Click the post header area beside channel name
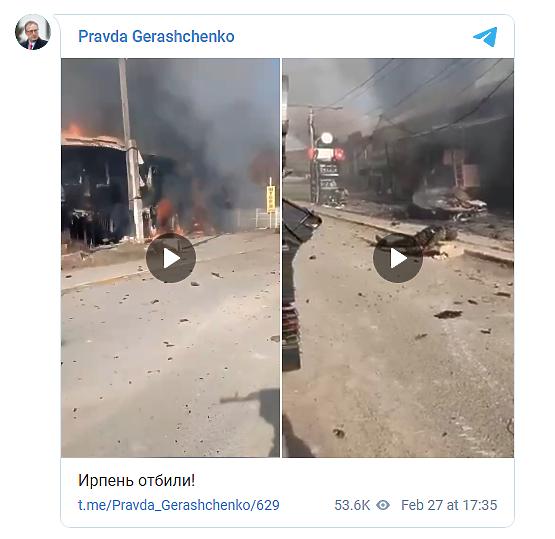This screenshot has height=539, width=555. pos(352,36)
